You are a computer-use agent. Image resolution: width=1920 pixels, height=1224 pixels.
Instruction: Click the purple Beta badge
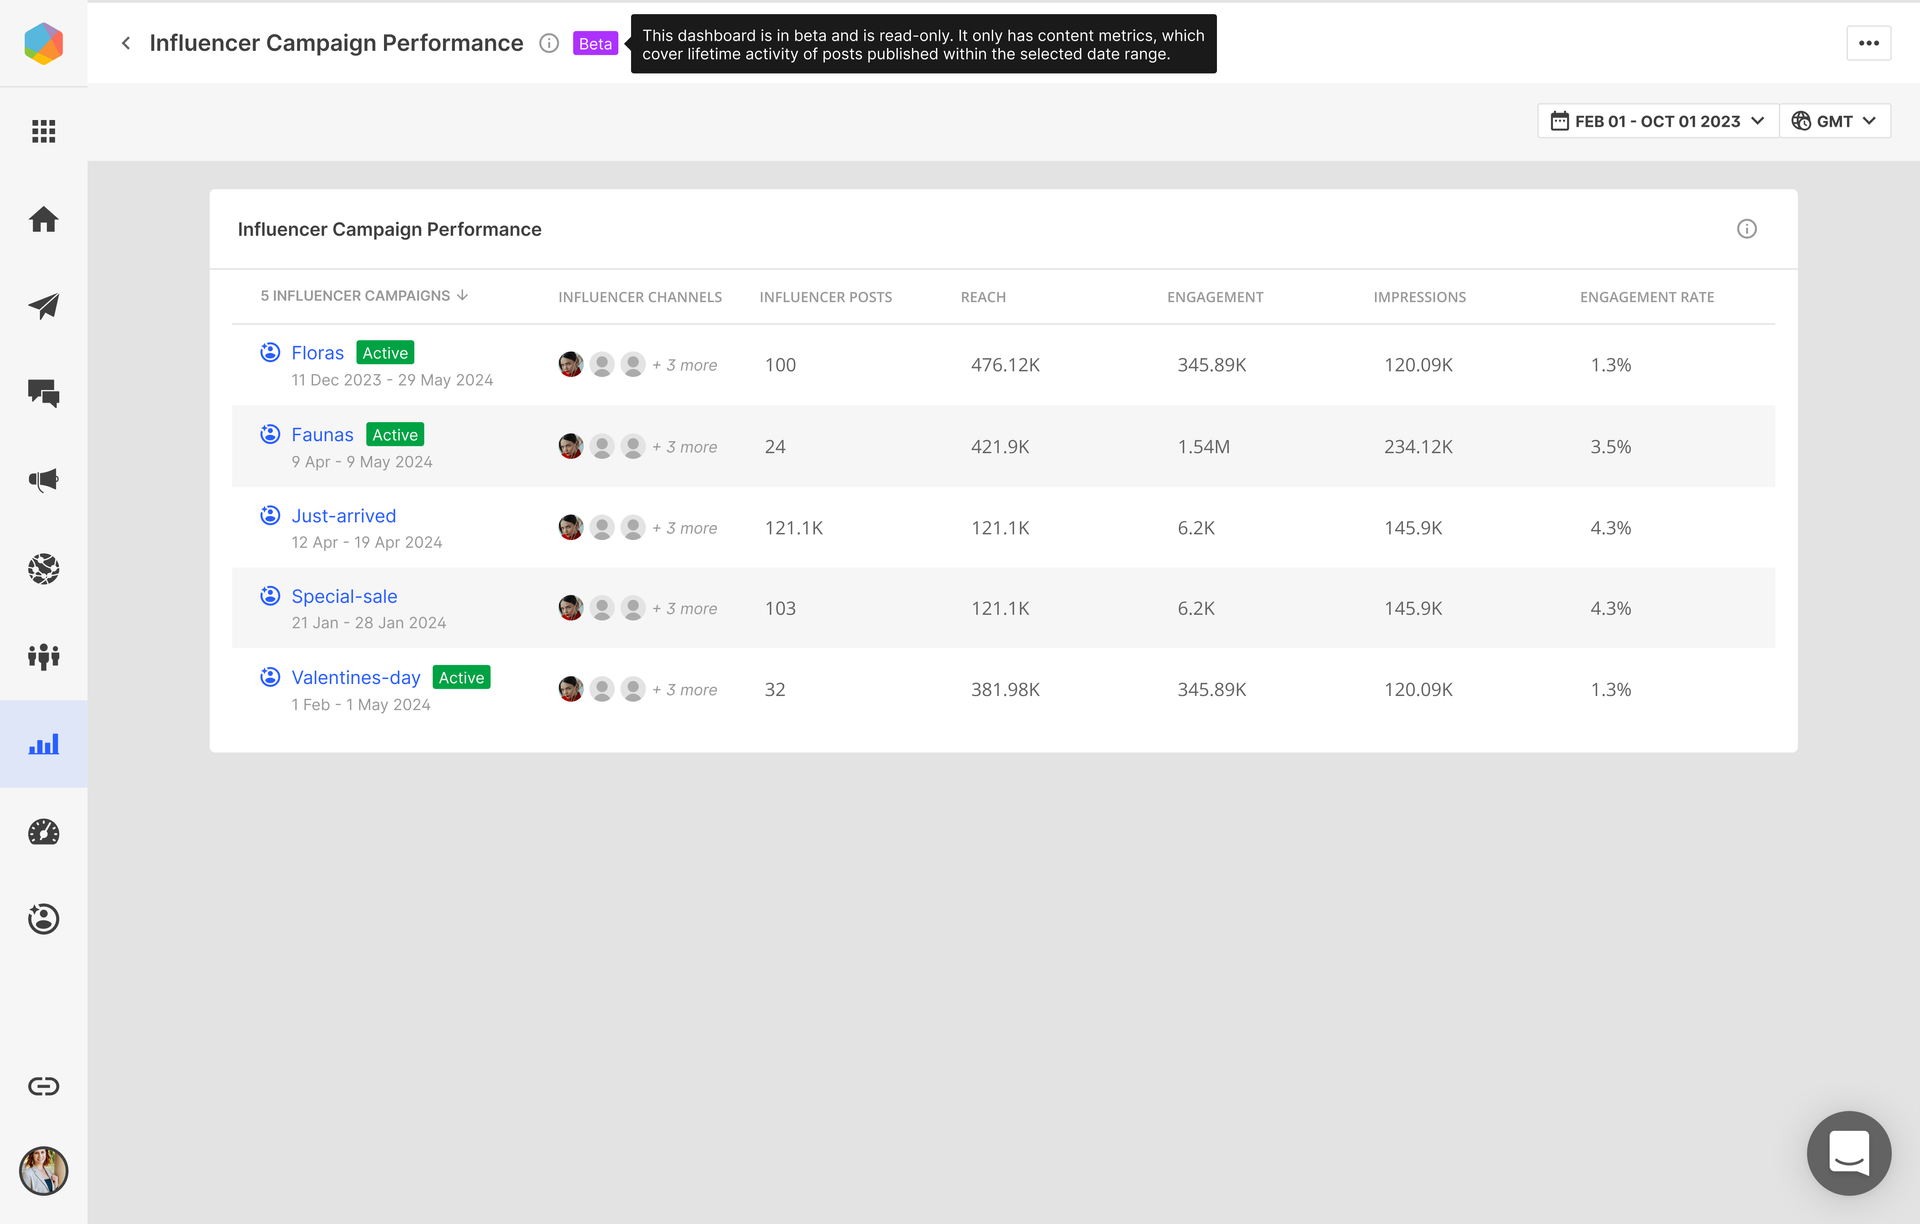pos(595,43)
